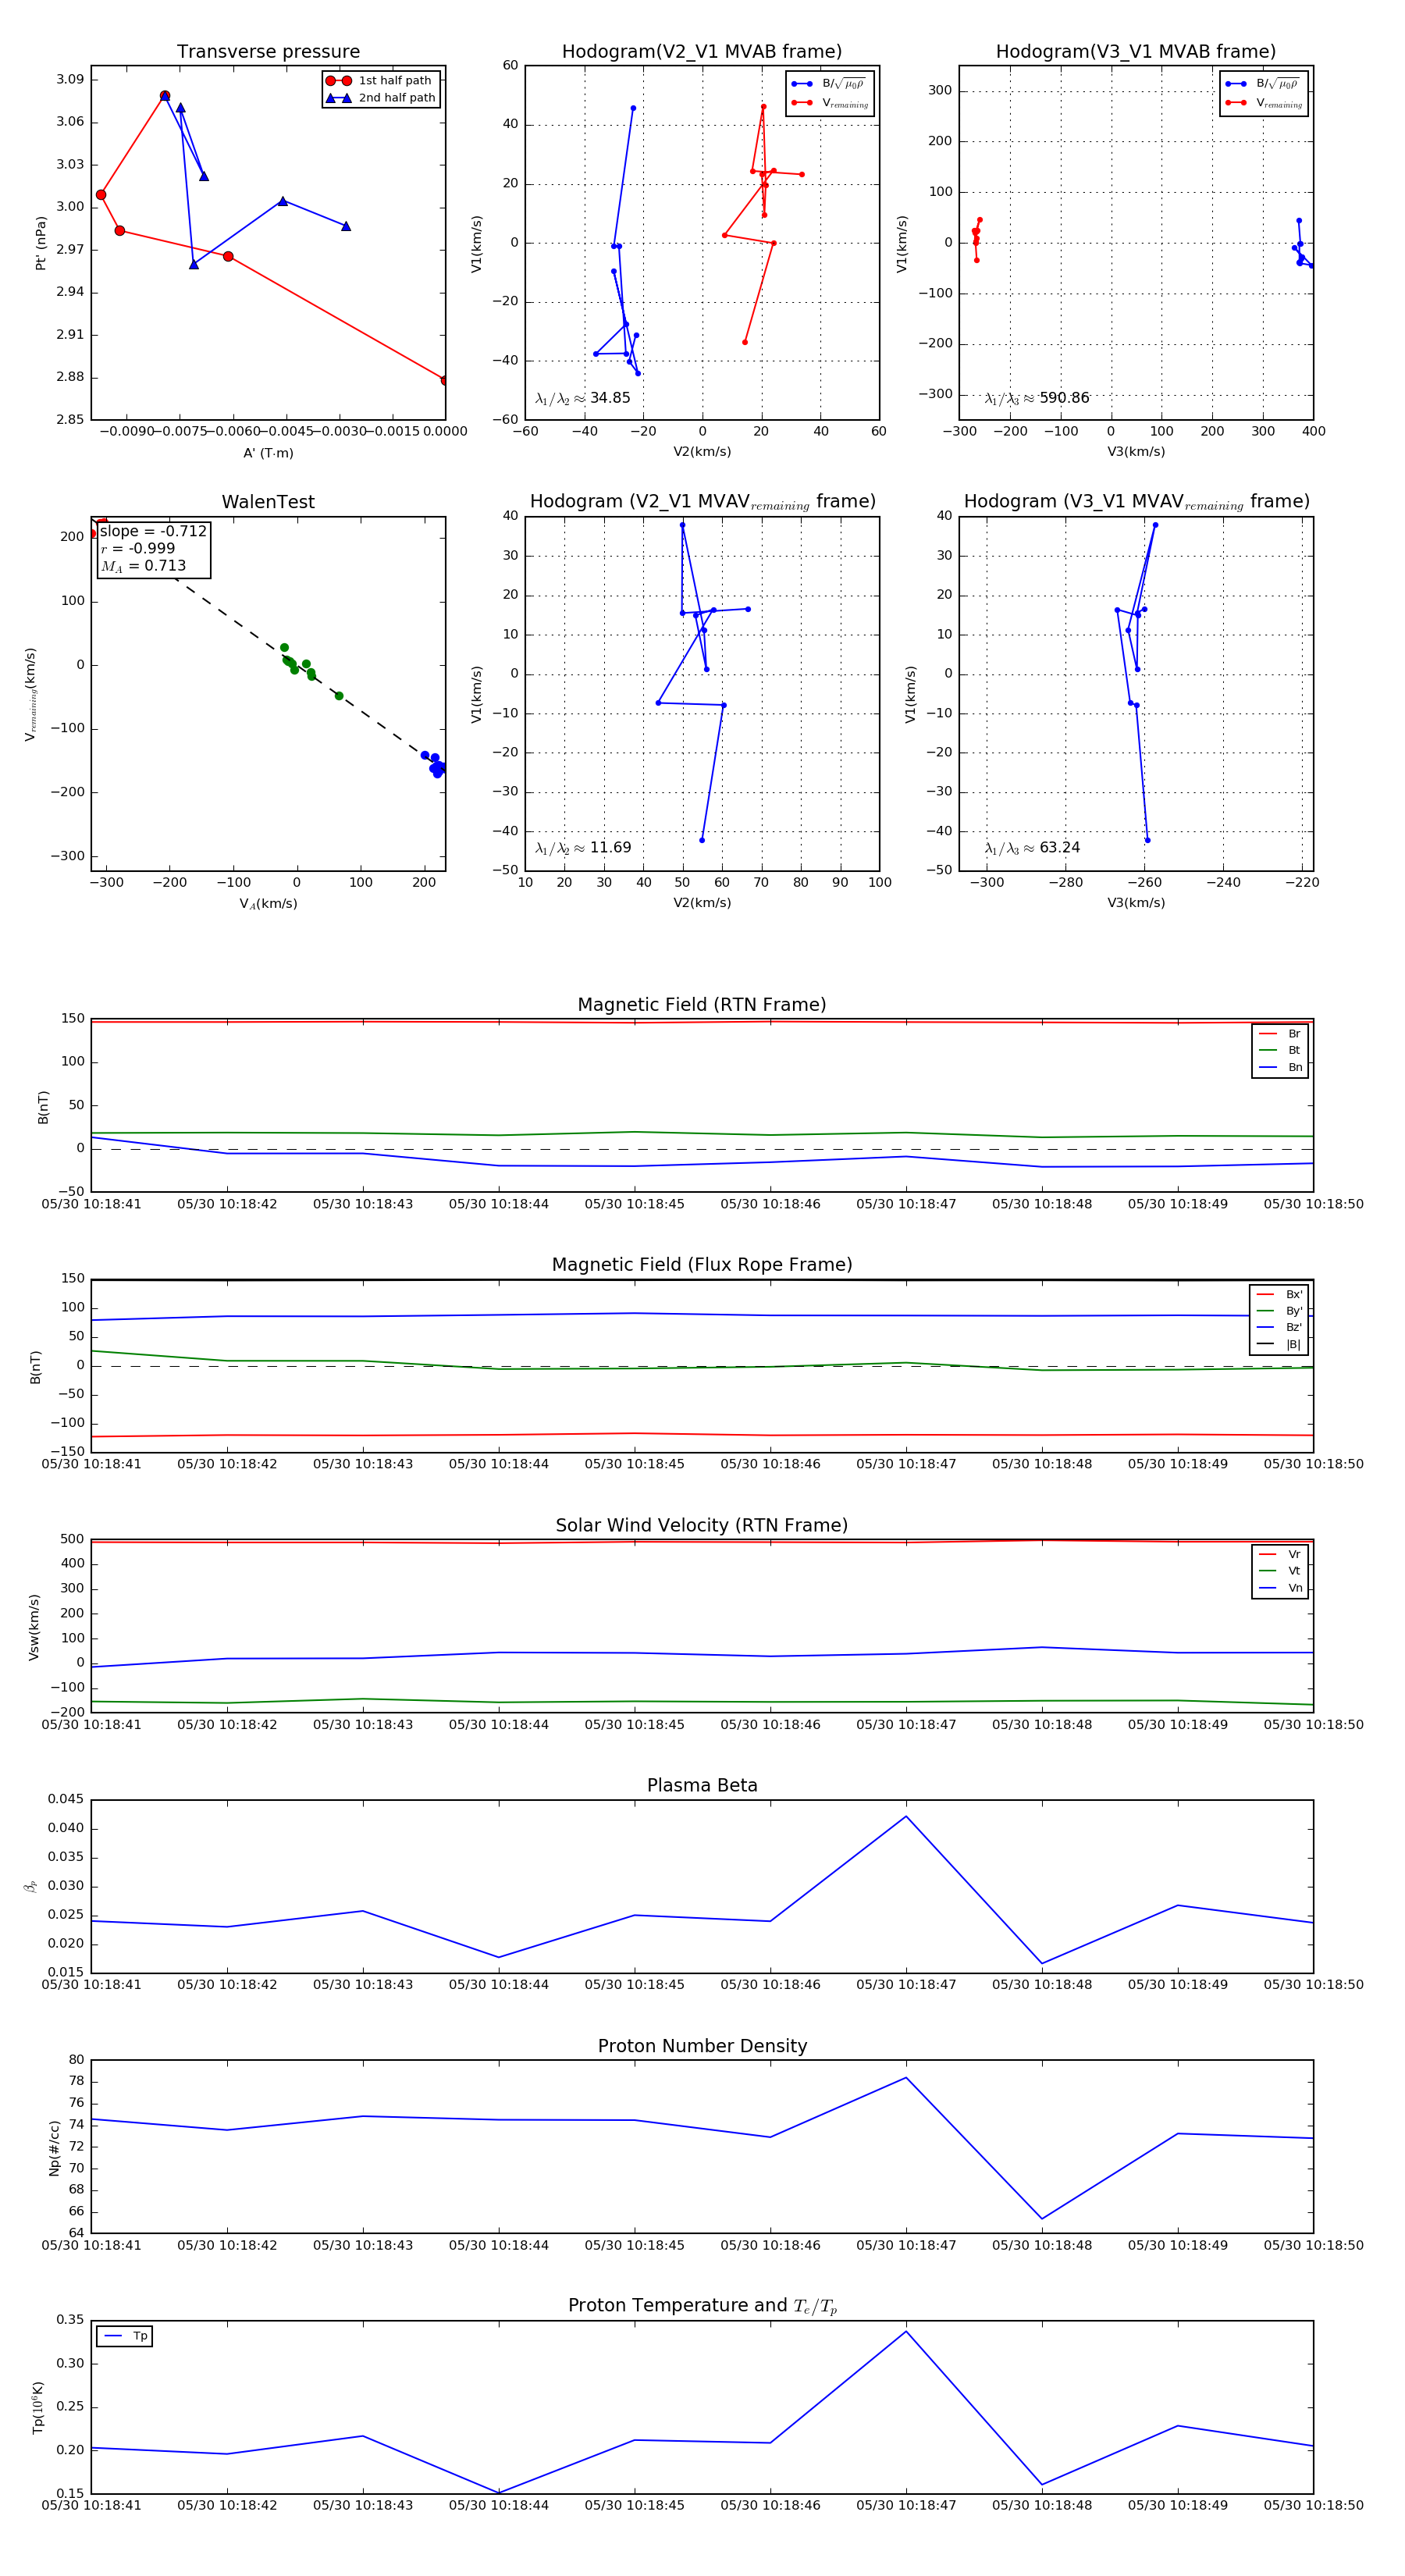Click the 'Vsw(km/s)' y-axis label
Image resolution: width=1405 pixels, height=2576 pixels.
pyautogui.click(x=34, y=1627)
